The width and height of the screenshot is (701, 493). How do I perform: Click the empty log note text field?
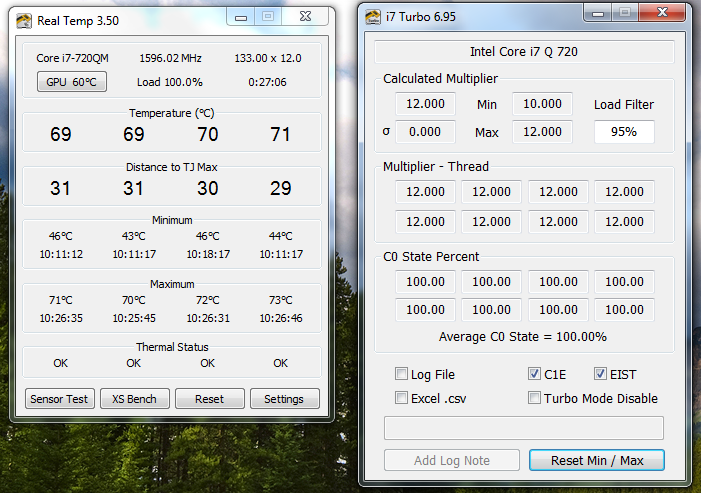click(524, 428)
